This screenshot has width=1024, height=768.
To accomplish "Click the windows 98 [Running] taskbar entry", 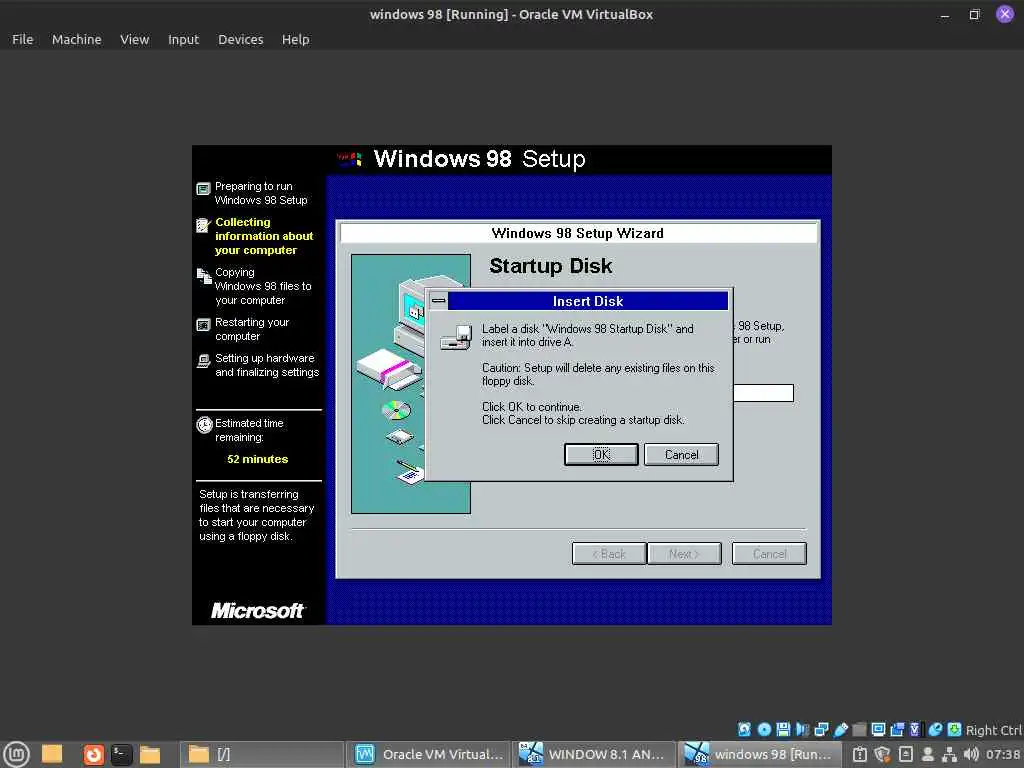I will pyautogui.click(x=760, y=754).
